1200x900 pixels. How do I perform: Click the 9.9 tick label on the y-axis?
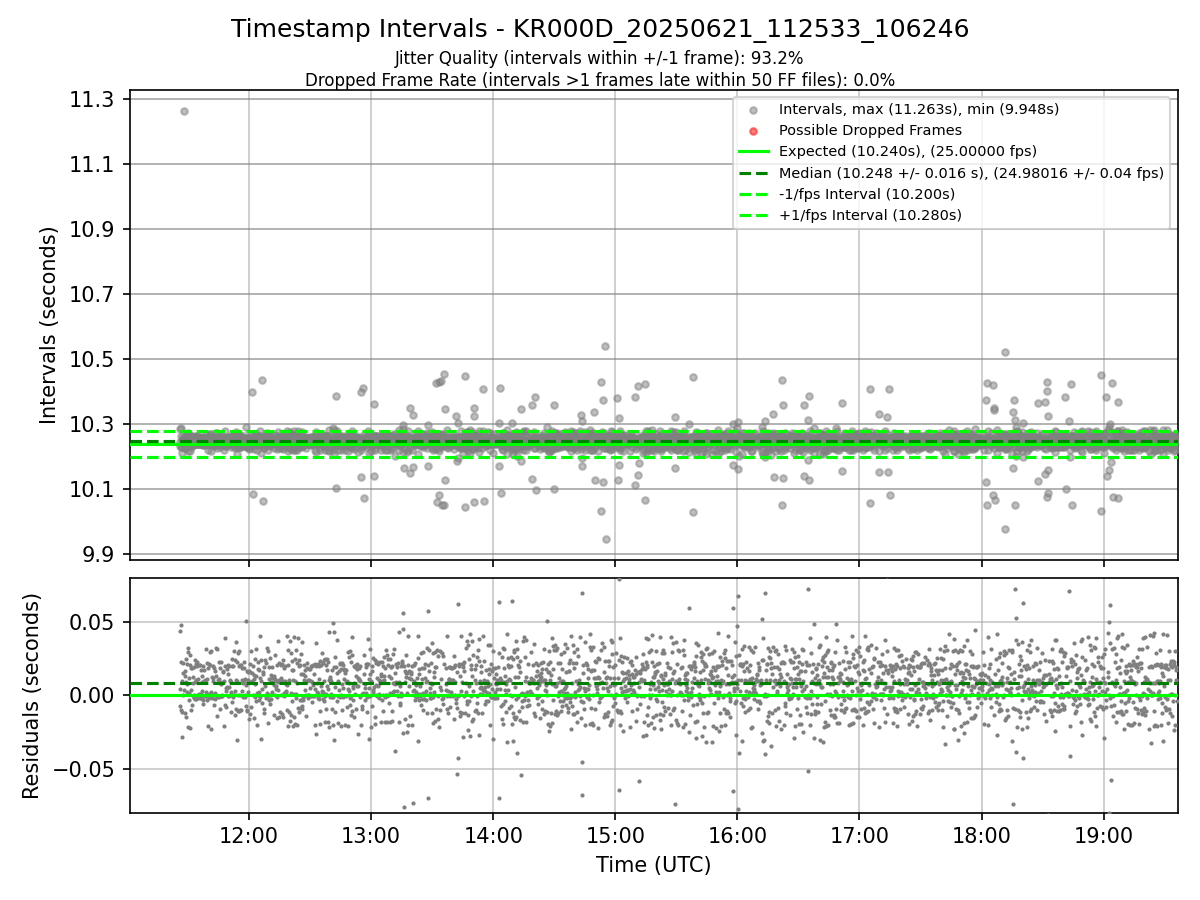[99, 554]
